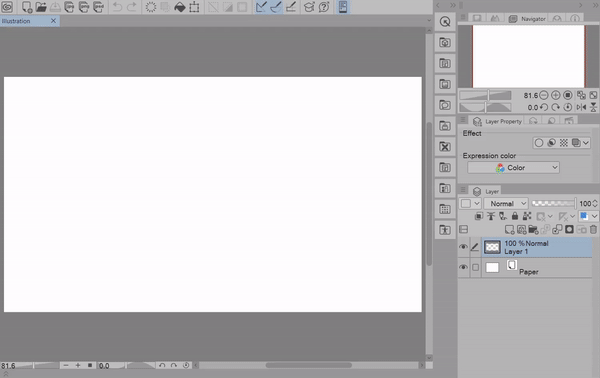600x378 pixels.
Task: Toggle Snap to Special Ruler in toolbar
Action: (276, 7)
